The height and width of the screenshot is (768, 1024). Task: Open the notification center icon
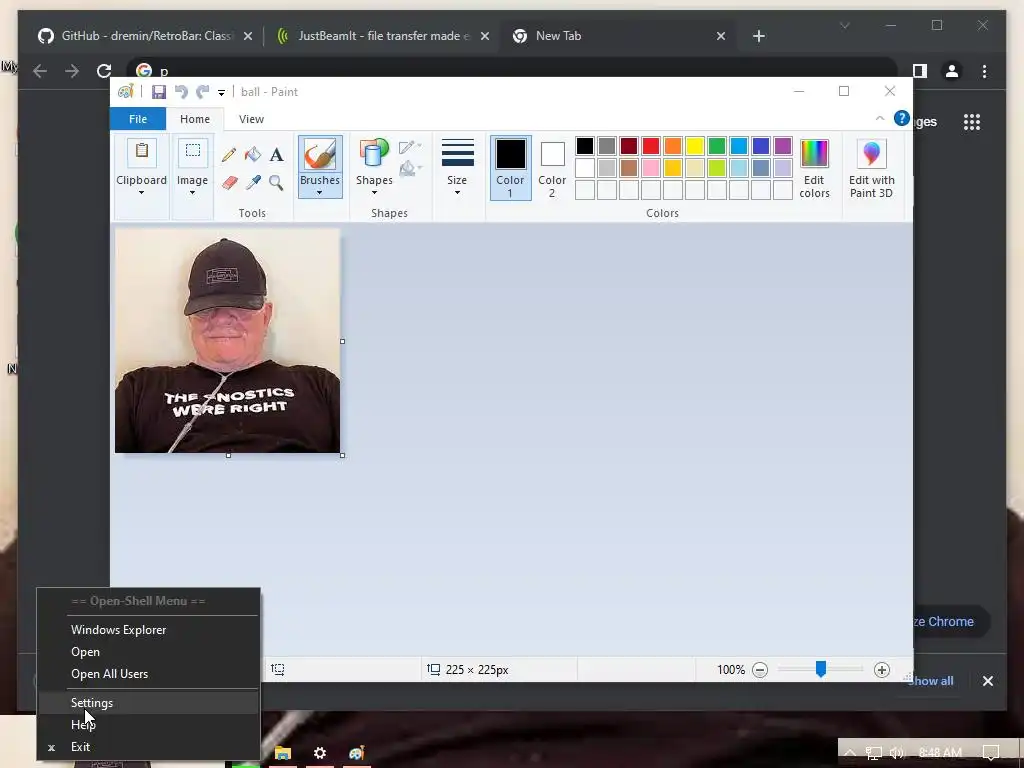coord(991,752)
